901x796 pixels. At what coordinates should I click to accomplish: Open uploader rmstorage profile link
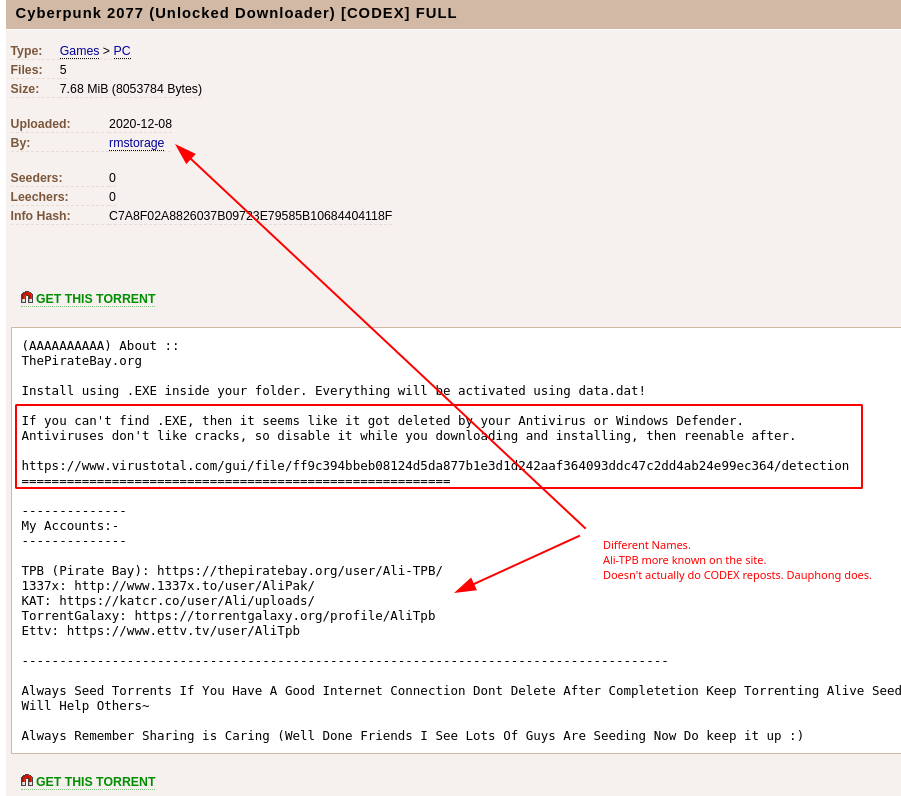click(x=136, y=143)
